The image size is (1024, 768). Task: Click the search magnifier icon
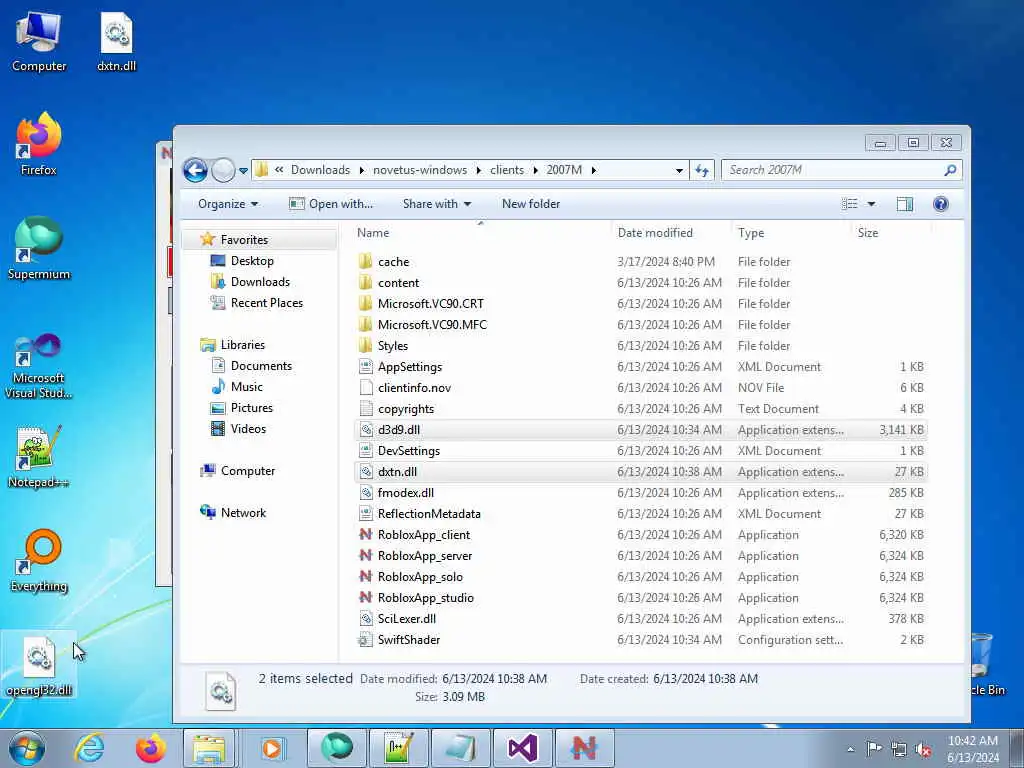coord(950,170)
